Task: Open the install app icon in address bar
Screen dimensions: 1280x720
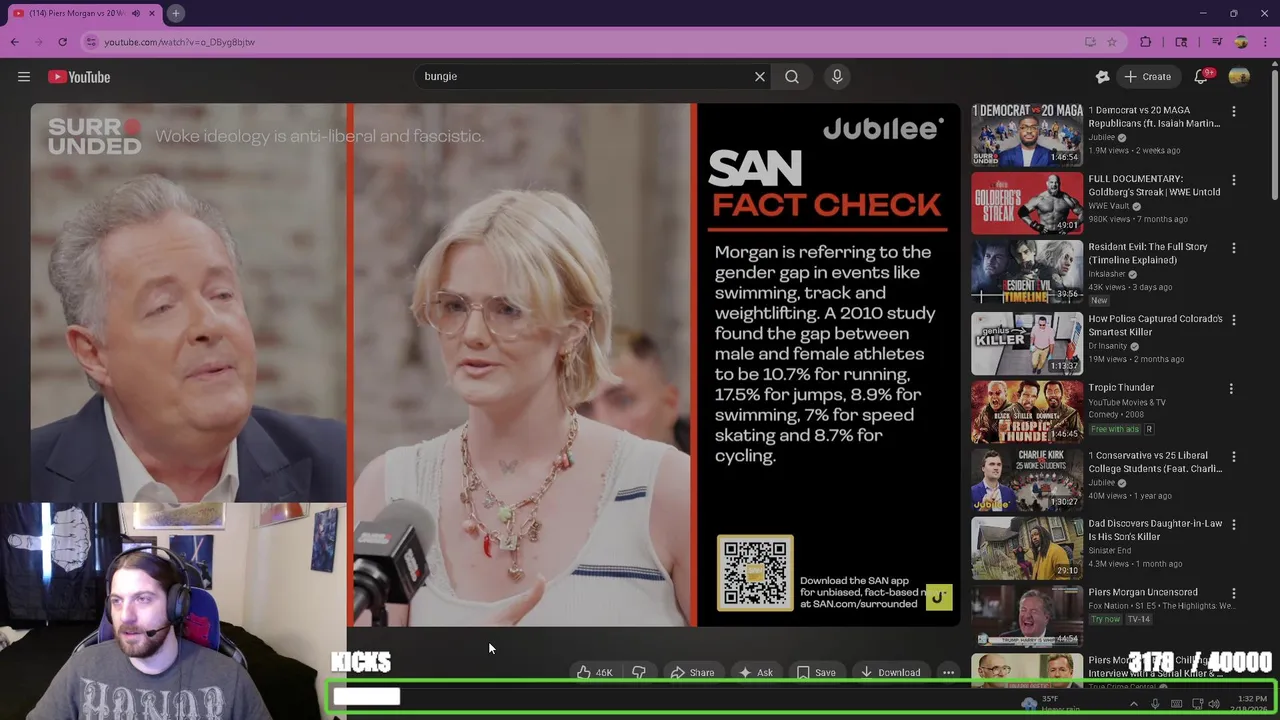Action: pos(1090,42)
